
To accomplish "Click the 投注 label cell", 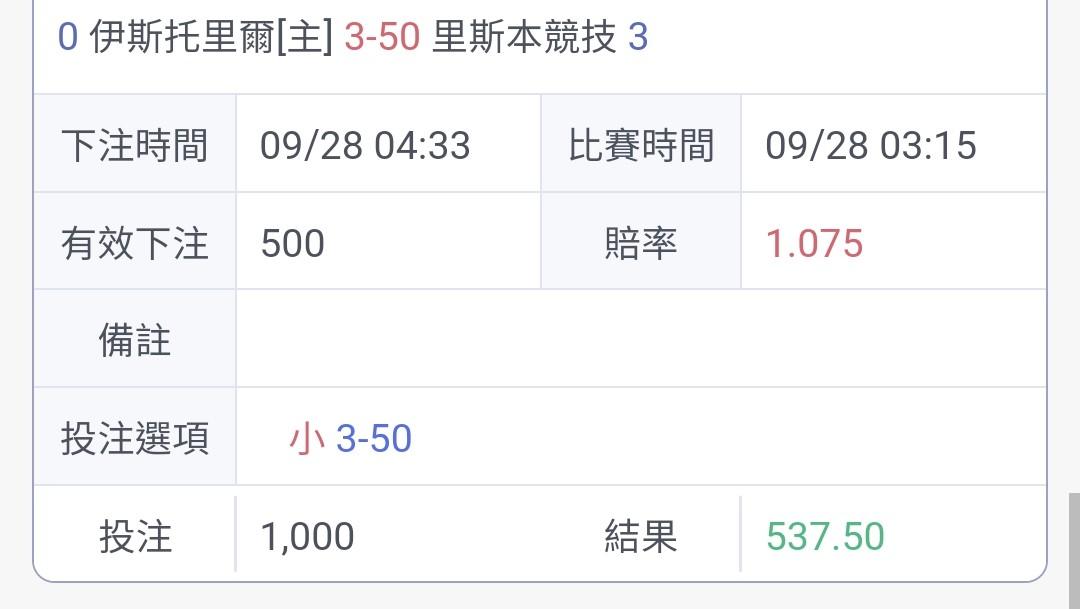I will click(x=134, y=535).
